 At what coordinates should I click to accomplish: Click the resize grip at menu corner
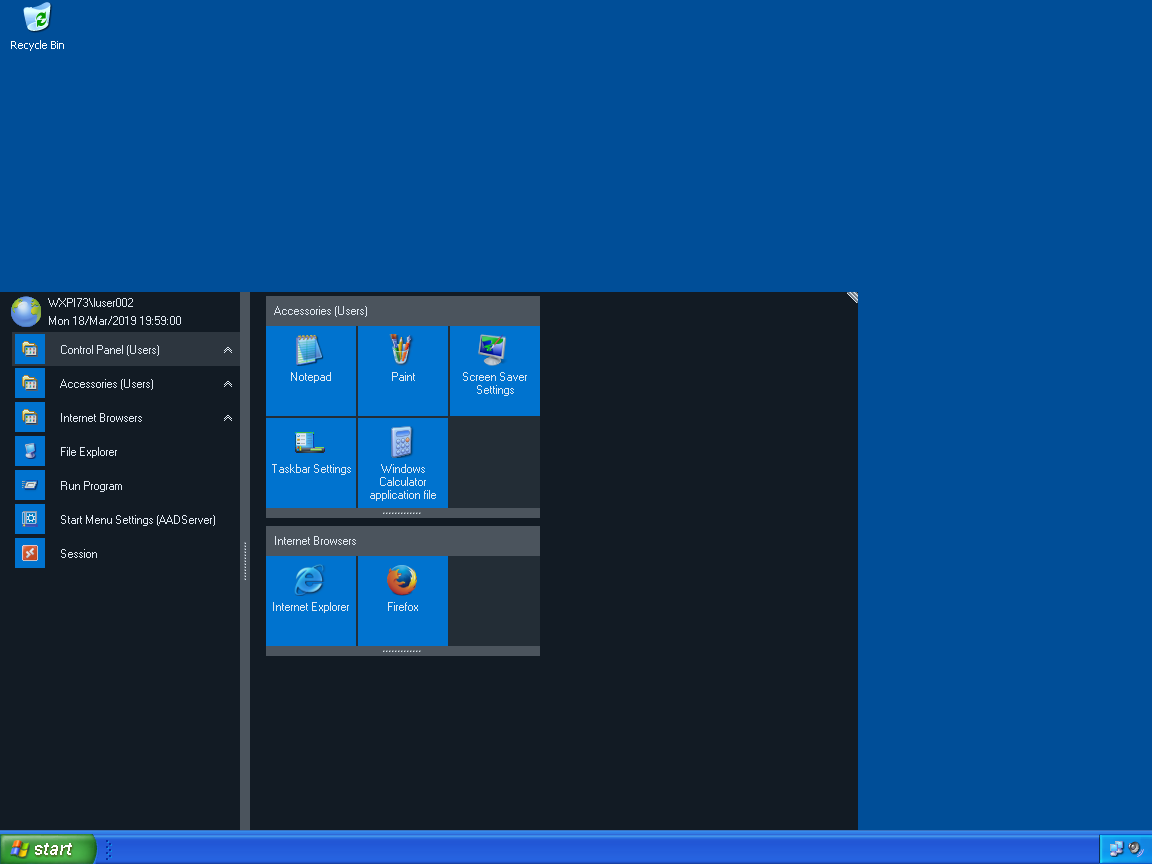(x=852, y=297)
